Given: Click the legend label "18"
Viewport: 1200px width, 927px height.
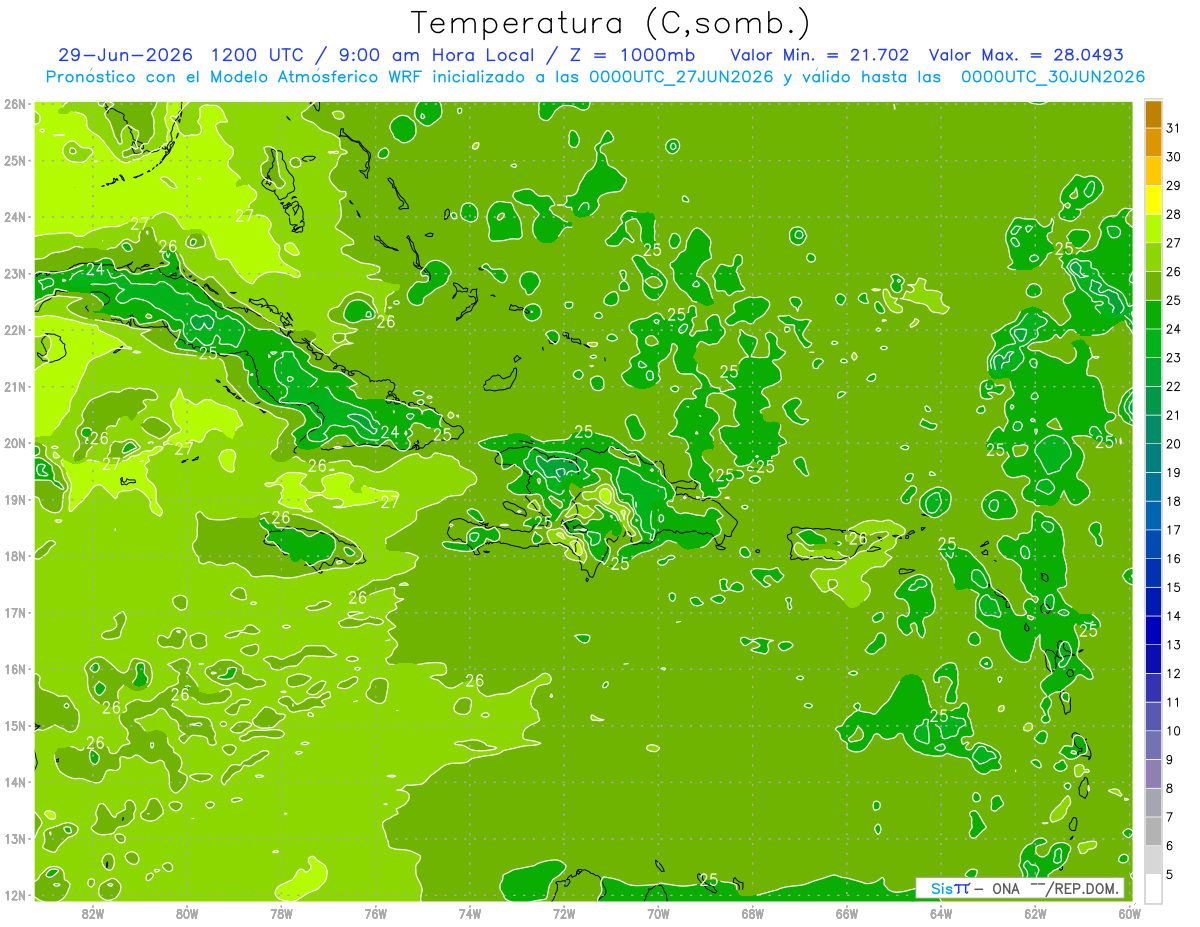Looking at the screenshot, I should point(1173,501).
